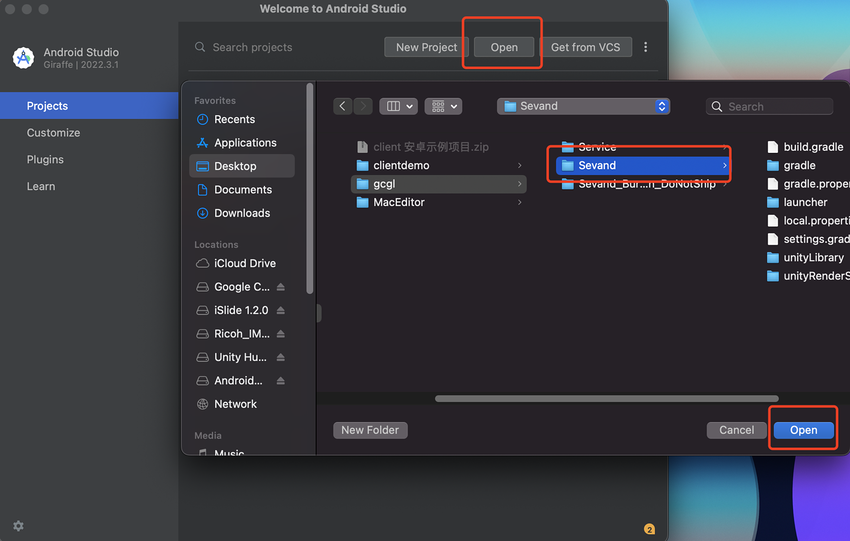Screen dimensions: 850x541
Task: Select the unityLibrary folder
Action: [x=808, y=257]
